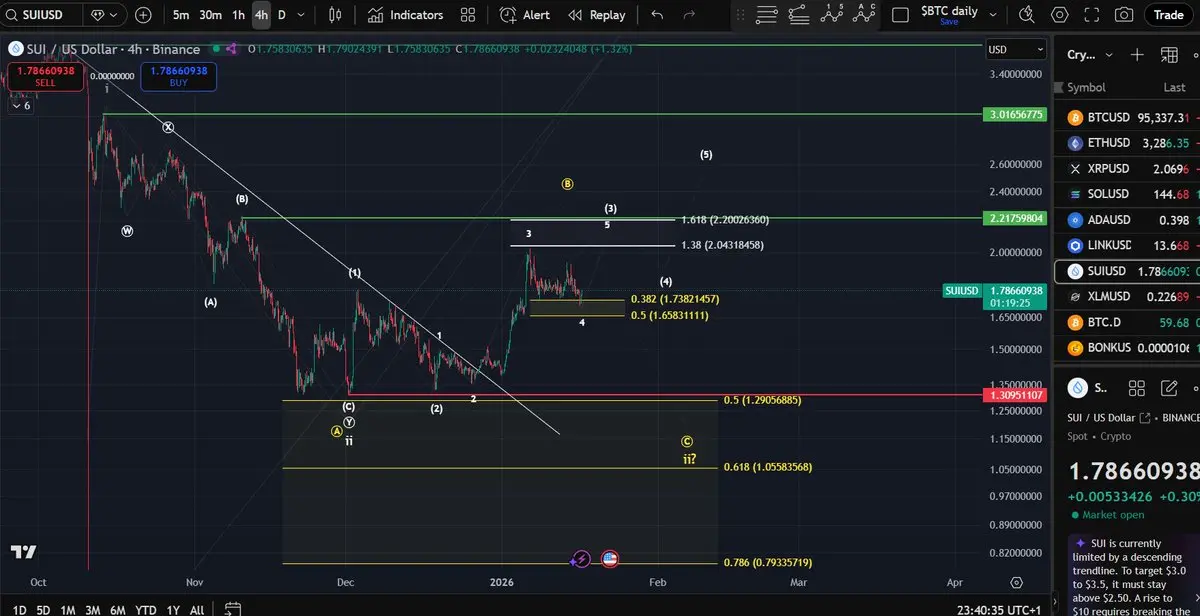Open the $BTC daily layout name
Image resolution: width=1200 pixels, height=616 pixels.
(949, 11)
